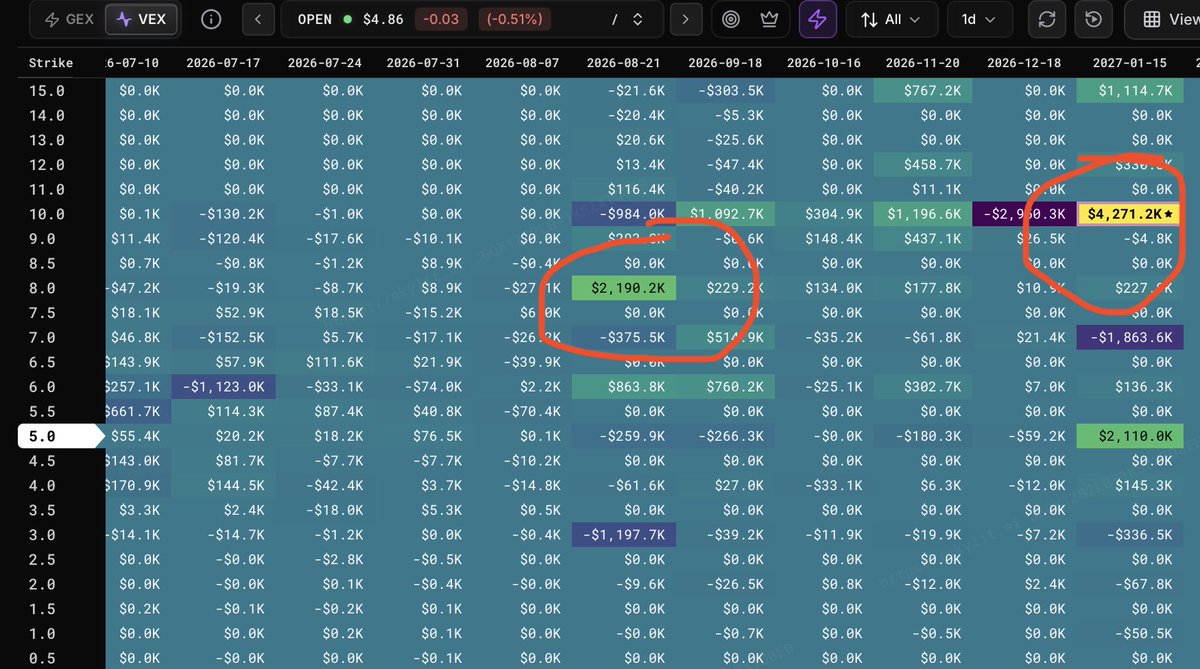This screenshot has height=669, width=1200.
Task: Click the replay play-circle icon
Action: click(x=1094, y=19)
